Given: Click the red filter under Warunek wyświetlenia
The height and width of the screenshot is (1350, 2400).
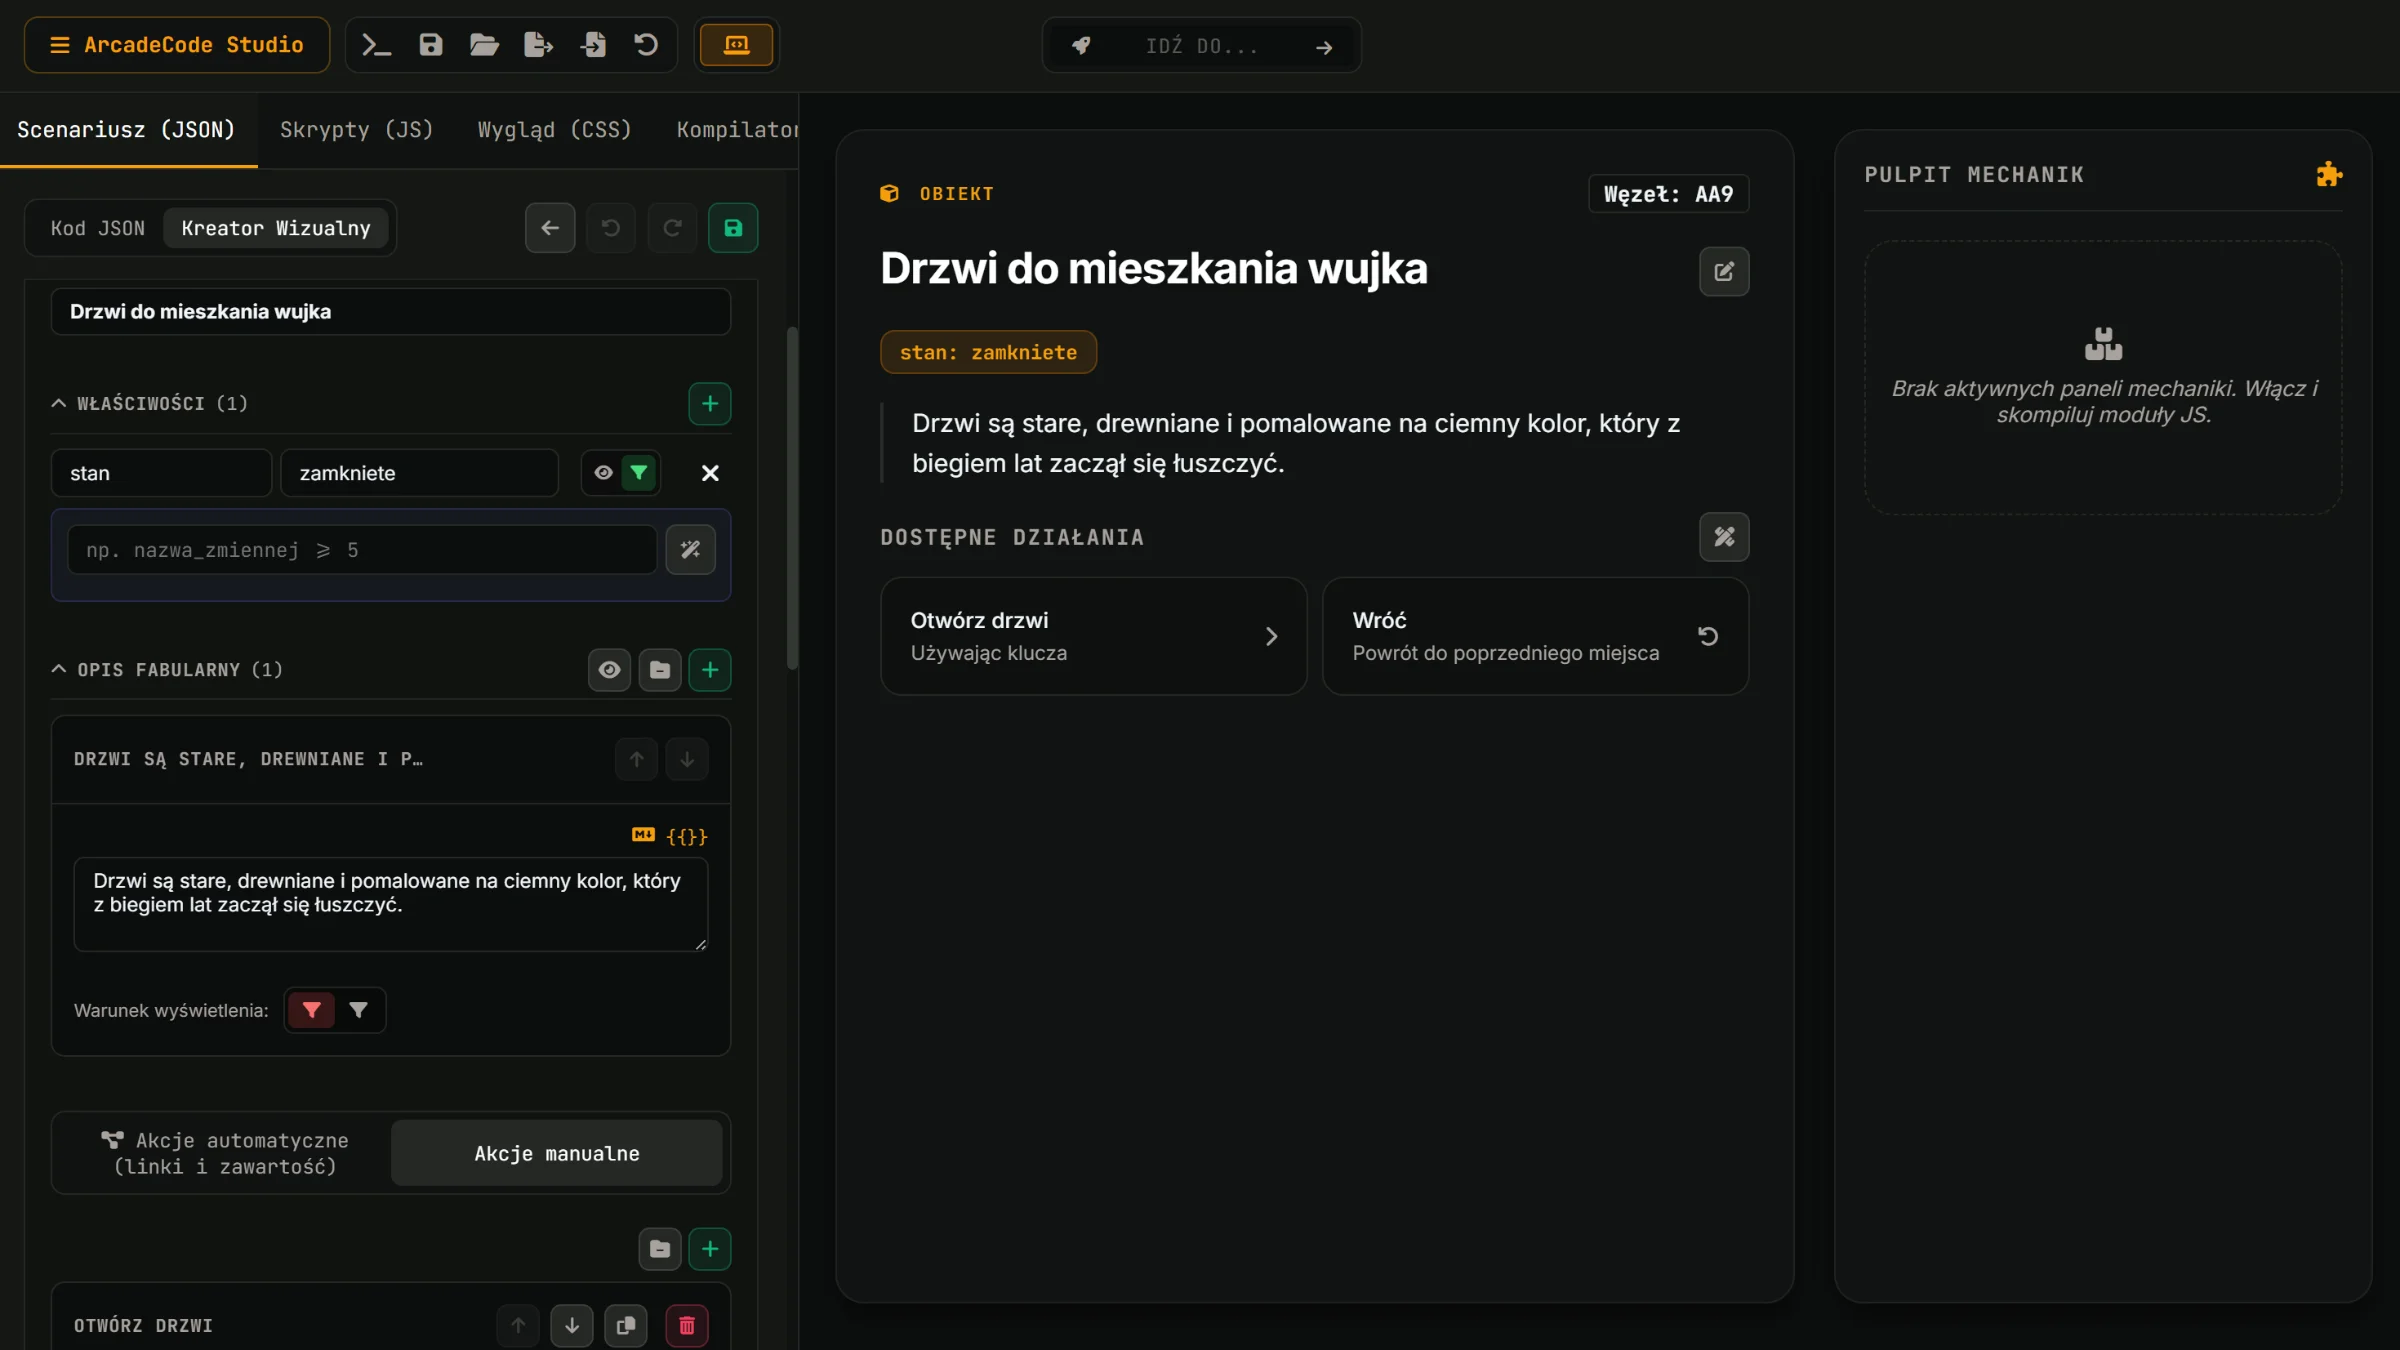Looking at the screenshot, I should tap(312, 1010).
